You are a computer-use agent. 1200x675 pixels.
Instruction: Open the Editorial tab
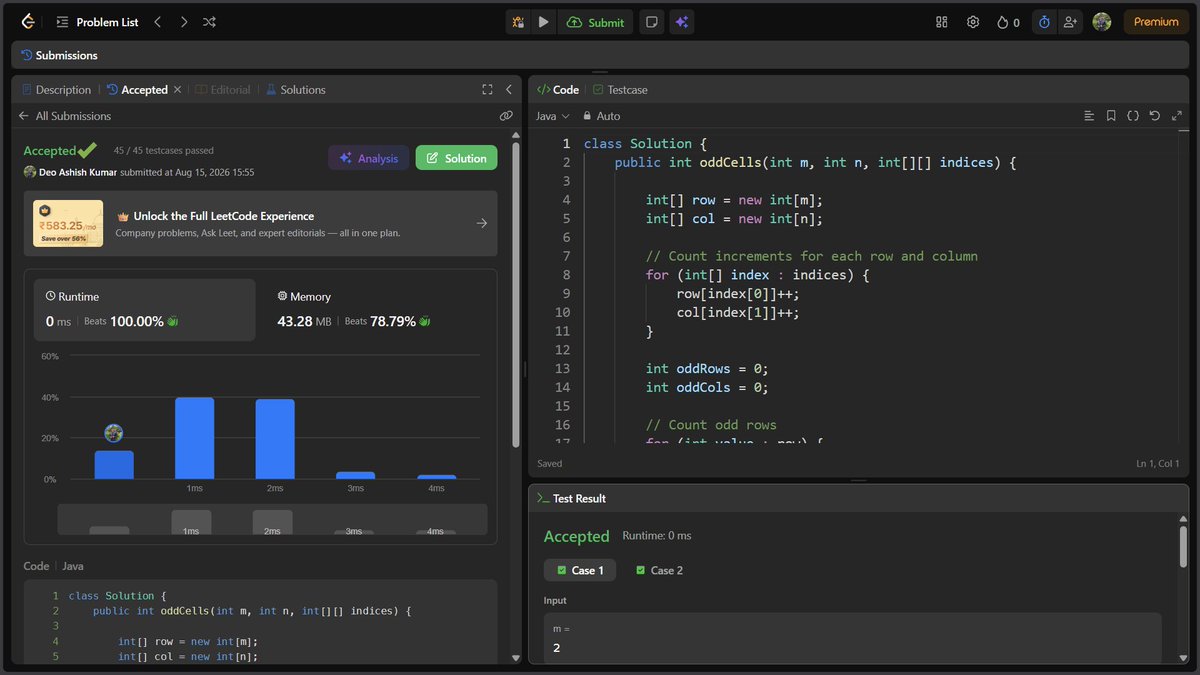222,90
